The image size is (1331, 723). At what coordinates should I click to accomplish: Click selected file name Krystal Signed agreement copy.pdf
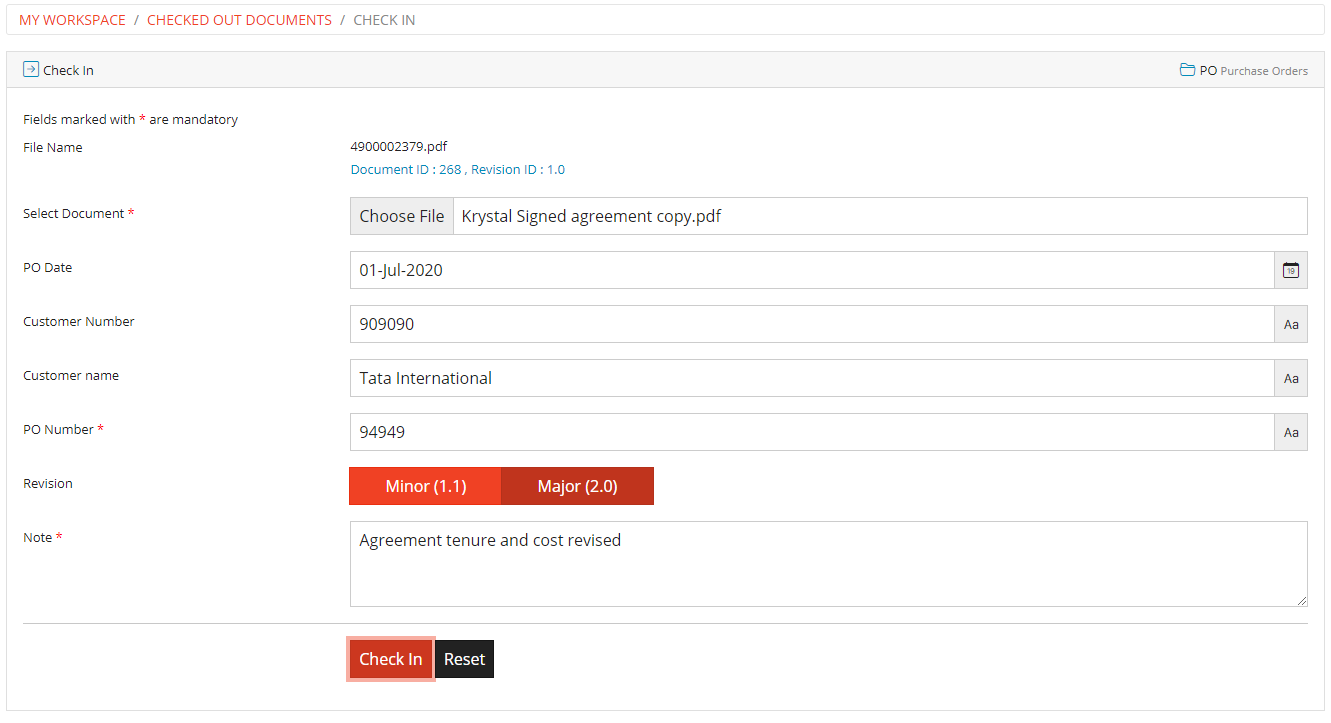click(x=591, y=216)
